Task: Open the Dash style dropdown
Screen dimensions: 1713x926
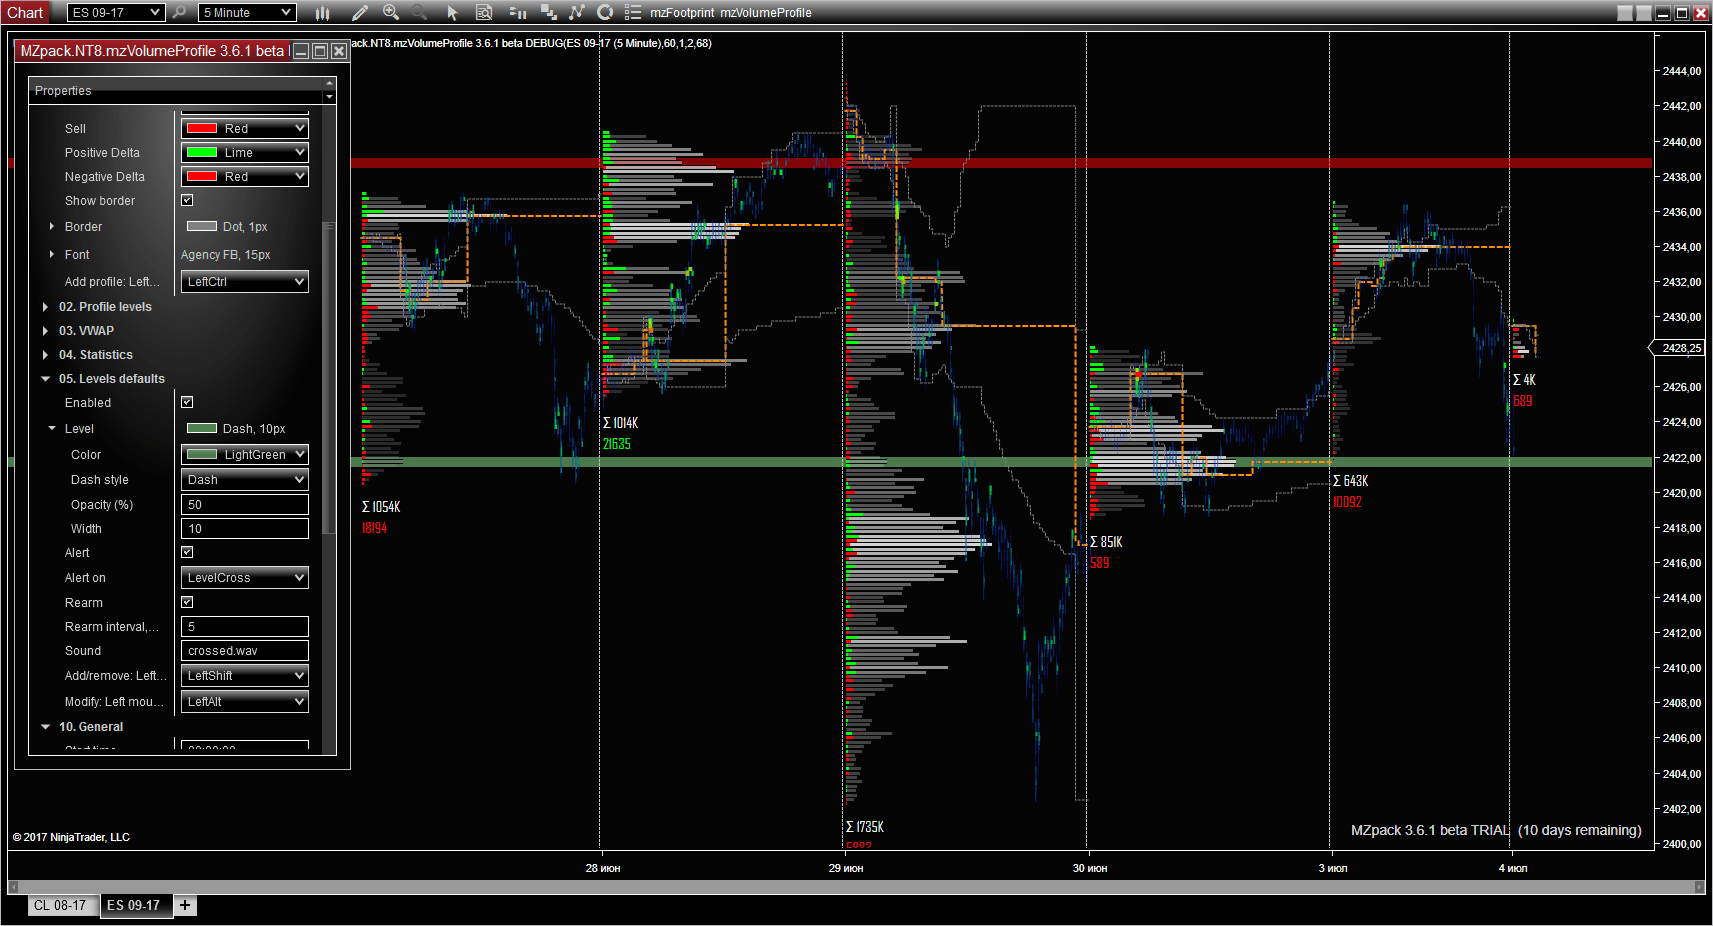Action: (x=245, y=480)
